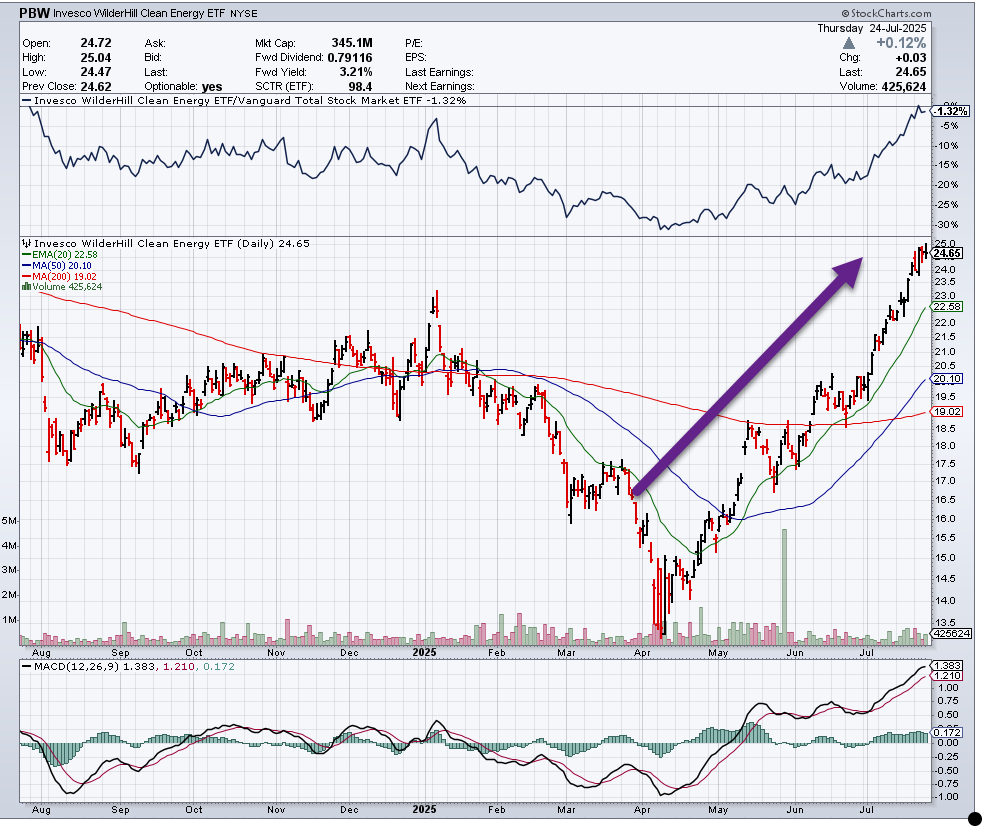Viewport: 983px width, 830px height.
Task: Click the MACD(12,26,9) legend text
Action: point(76,666)
